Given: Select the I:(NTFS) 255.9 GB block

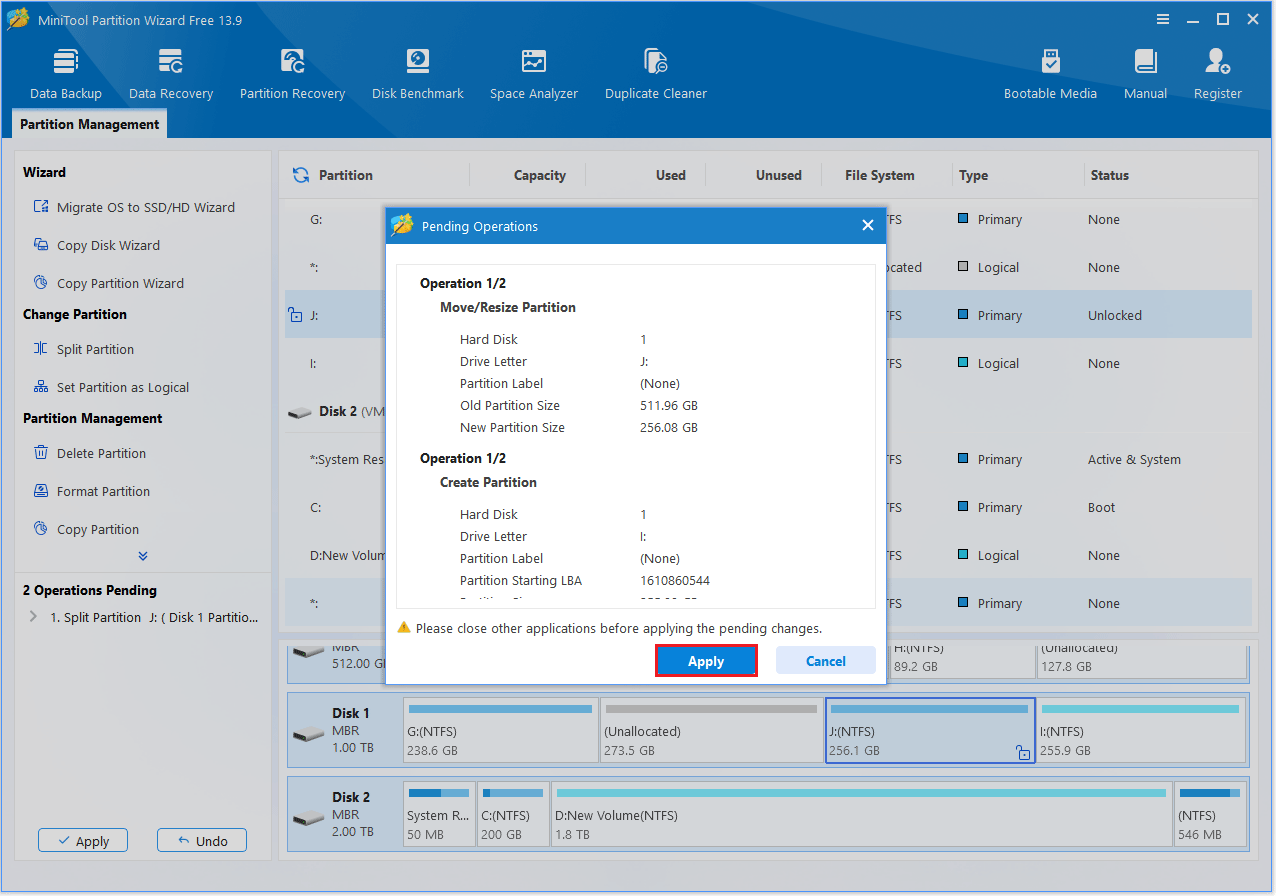Looking at the screenshot, I should [x=1141, y=731].
